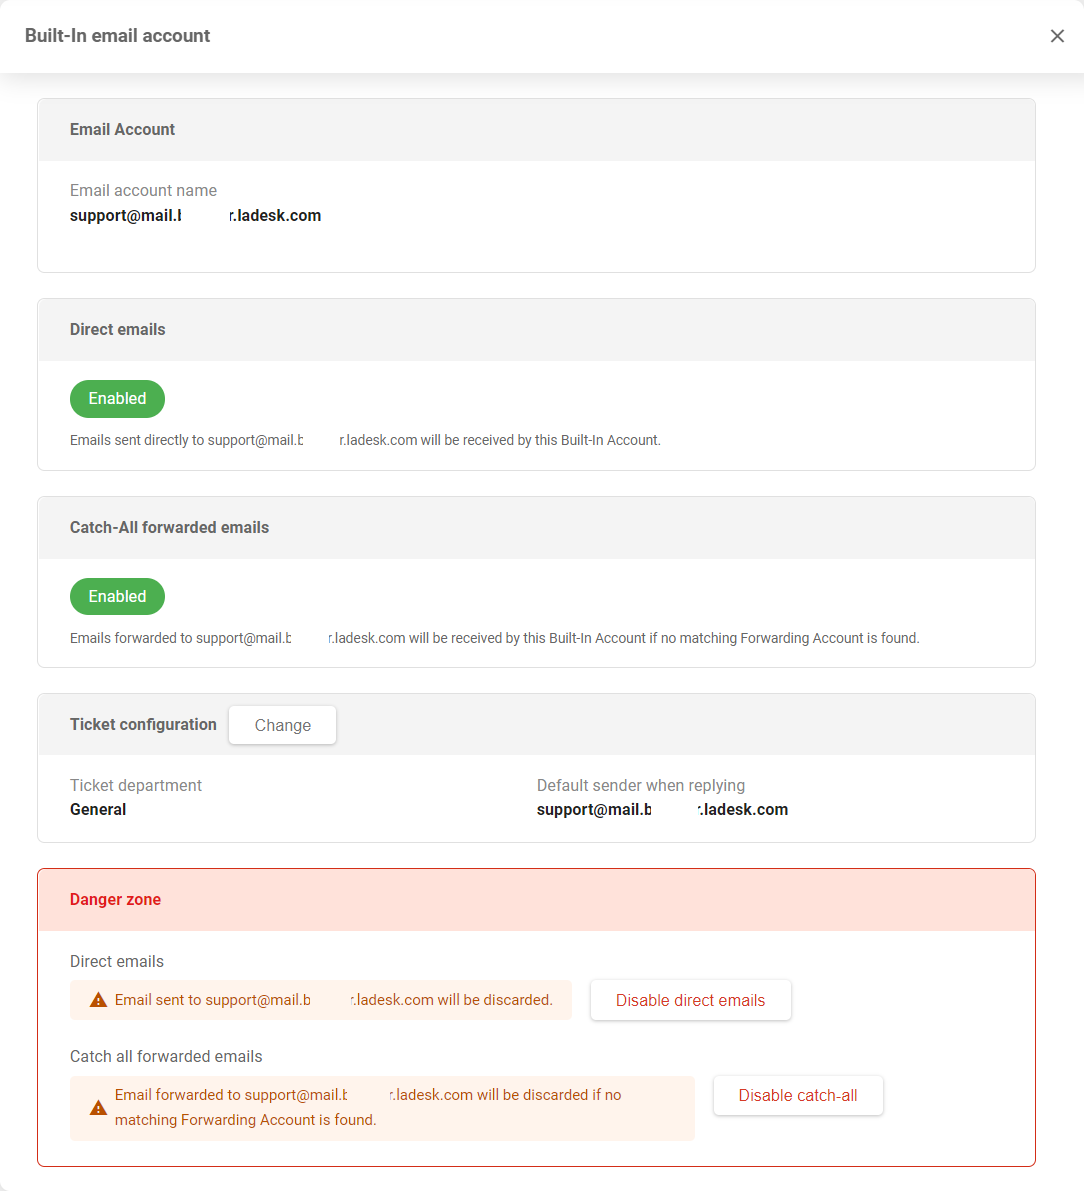
Task: Click the Built-In email account dialog title
Action: tap(117, 36)
